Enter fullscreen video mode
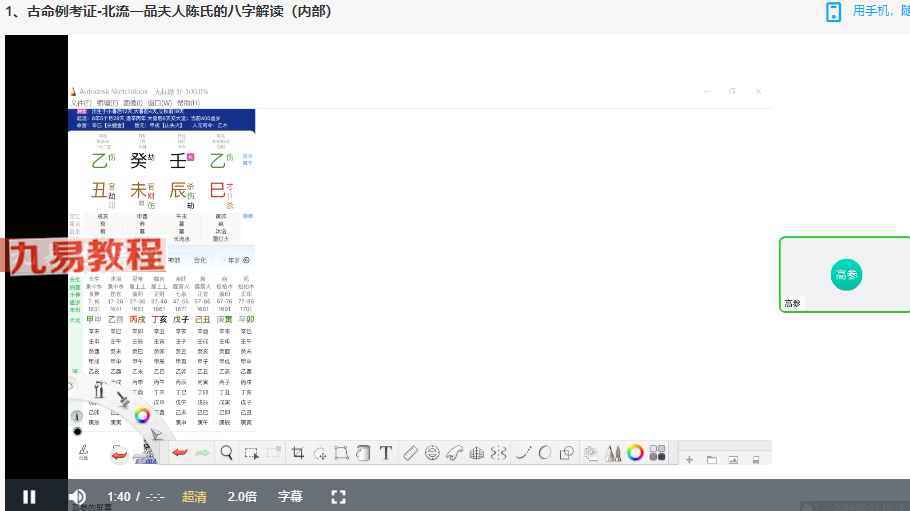910x511 pixels. (x=338, y=496)
